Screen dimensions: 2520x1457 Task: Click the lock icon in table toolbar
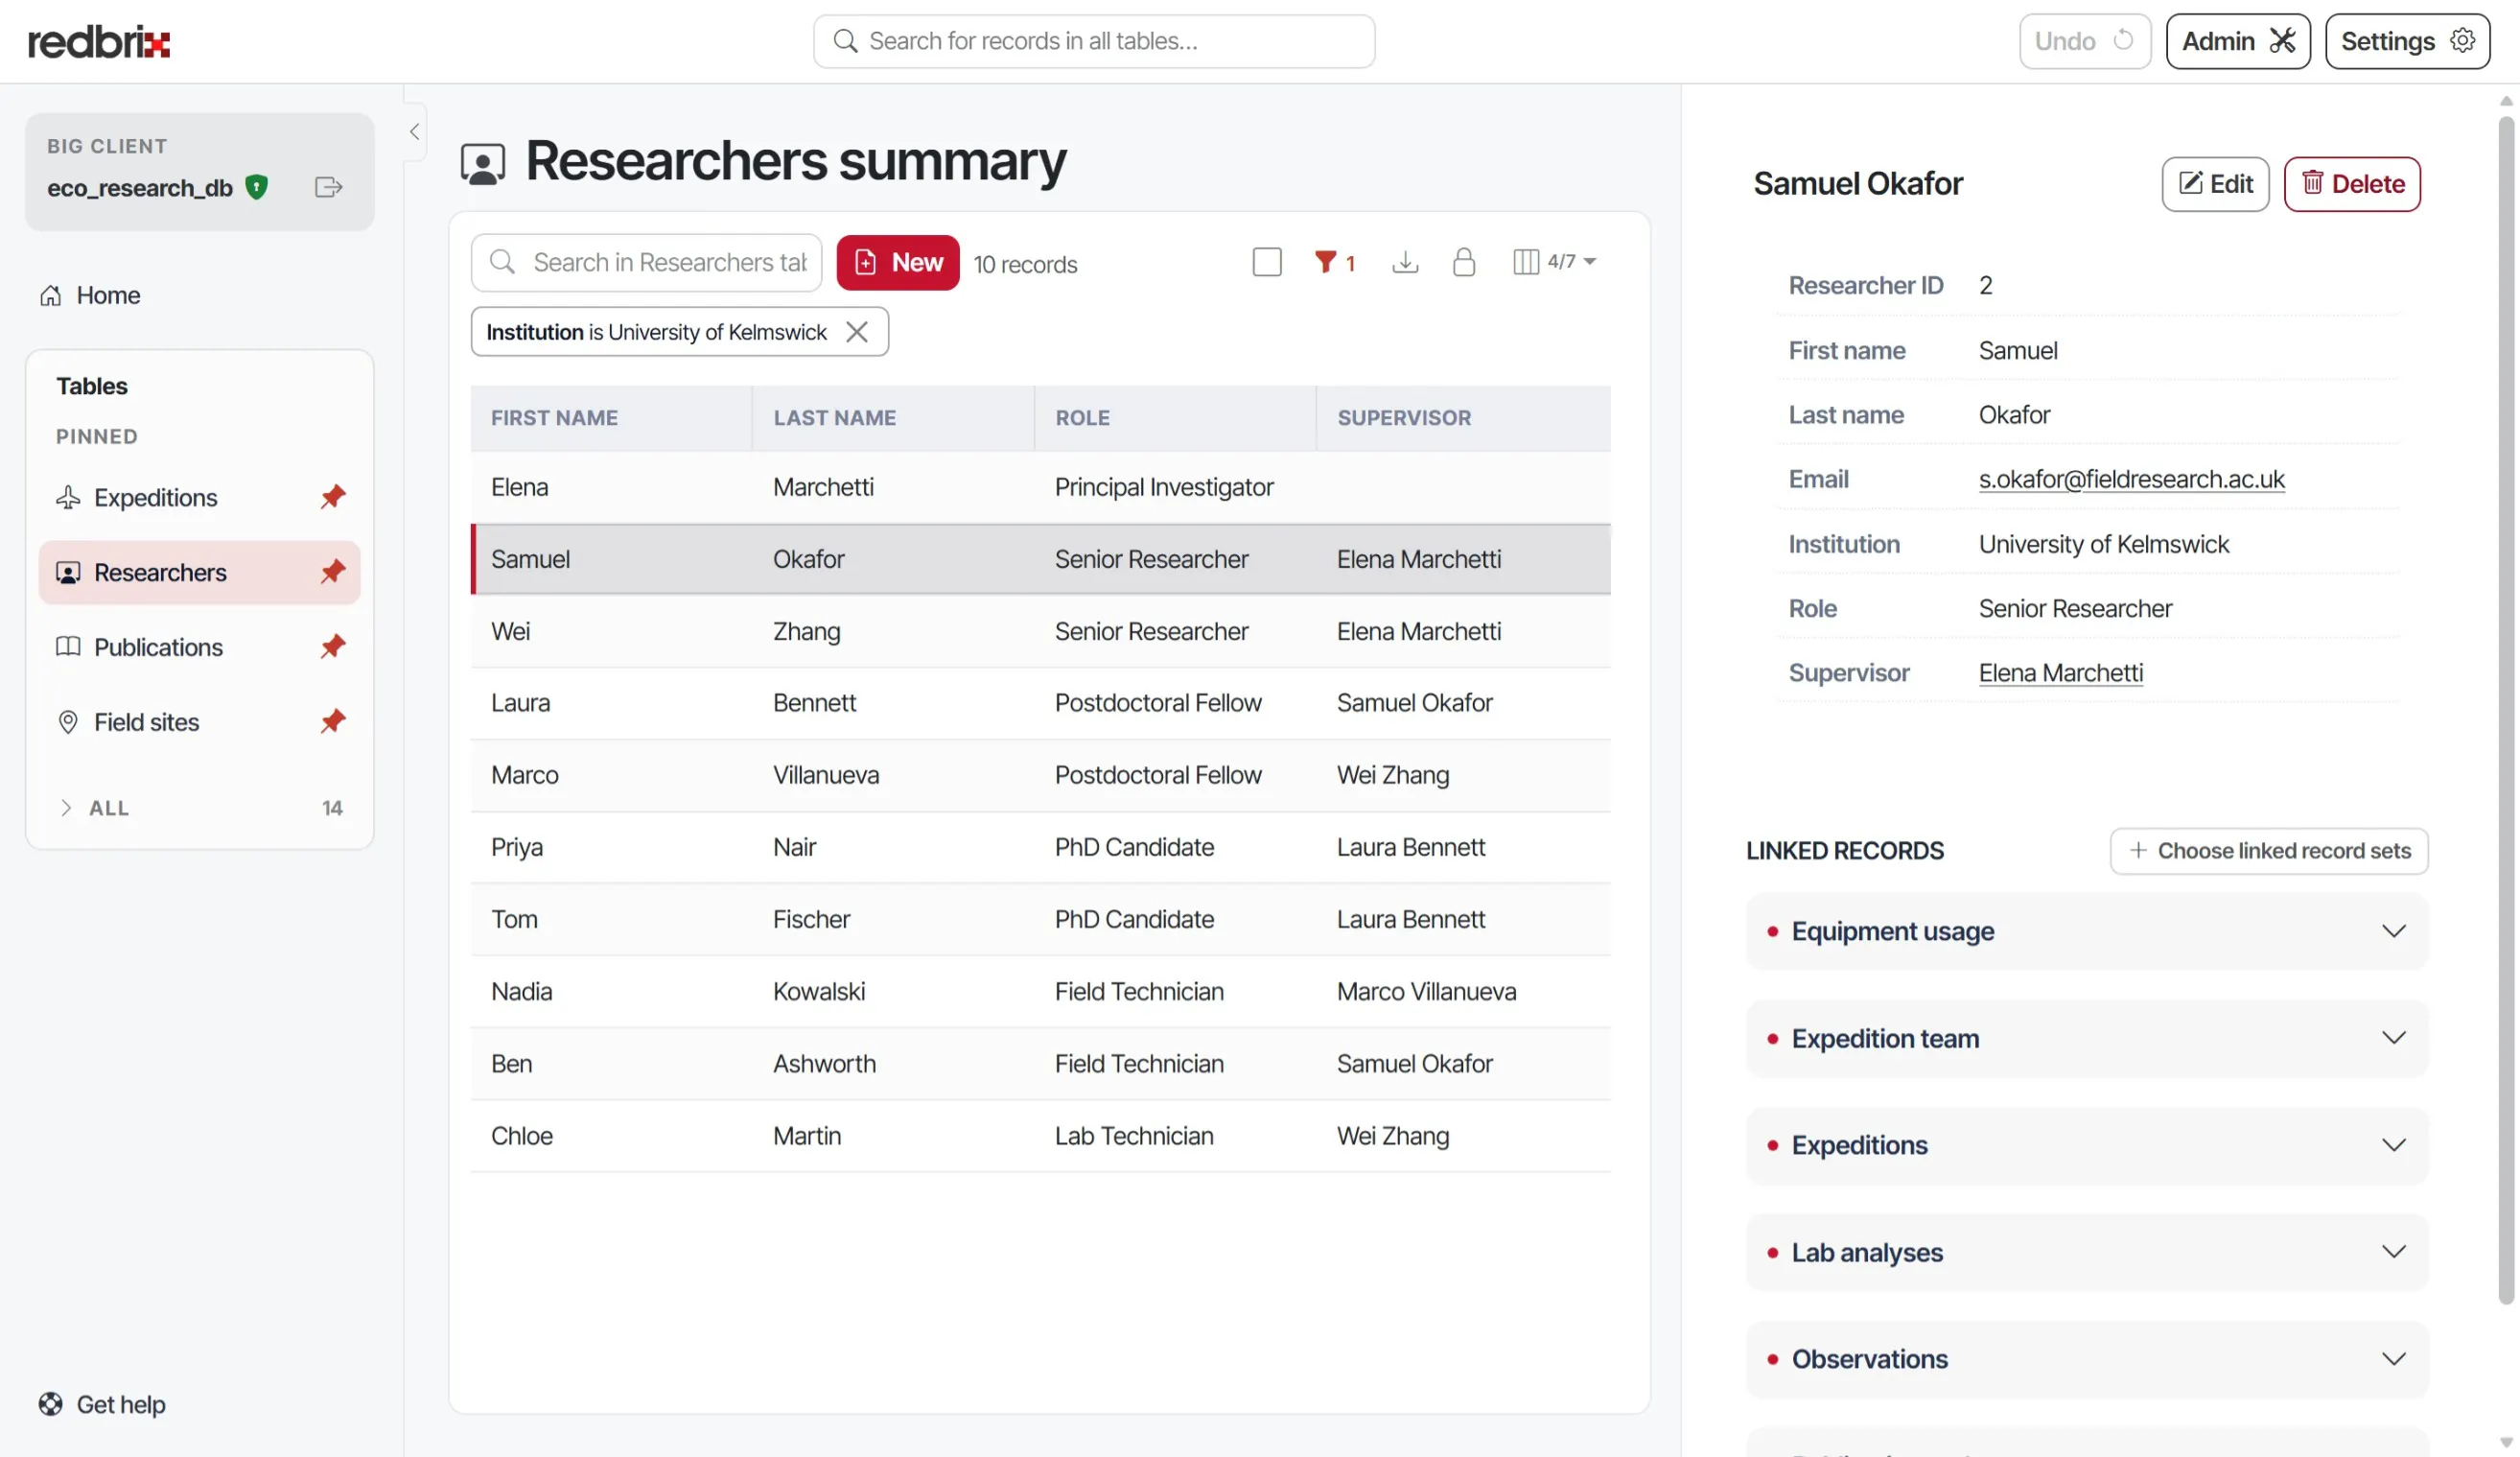[1464, 262]
